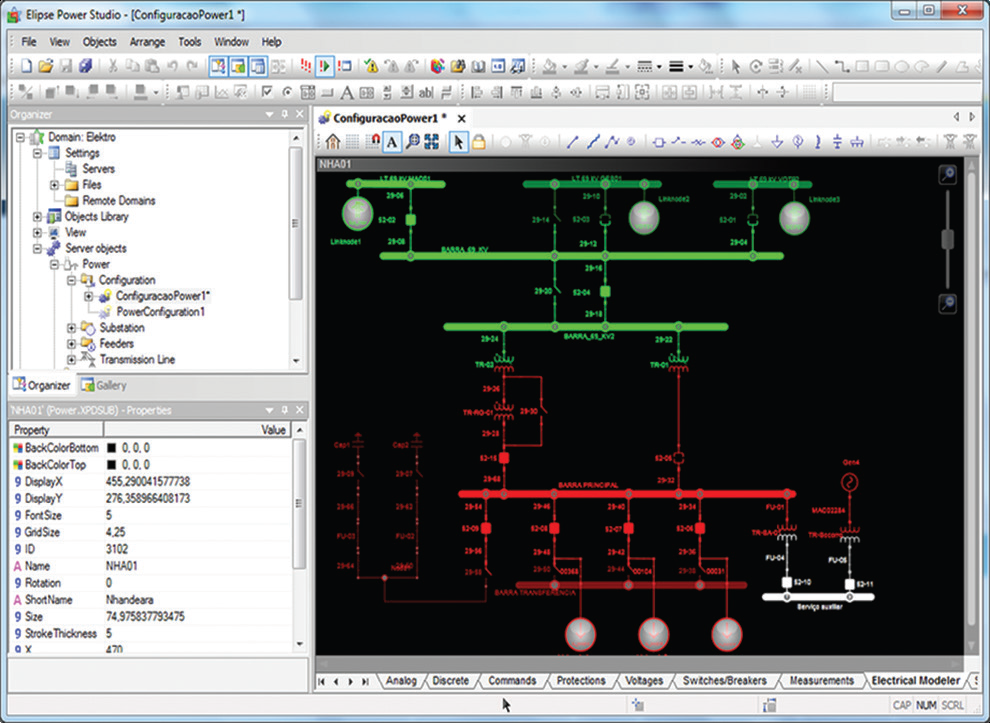990x723 pixels.
Task: Toggle the grid display icon in modeler toolbar
Action: tap(353, 141)
